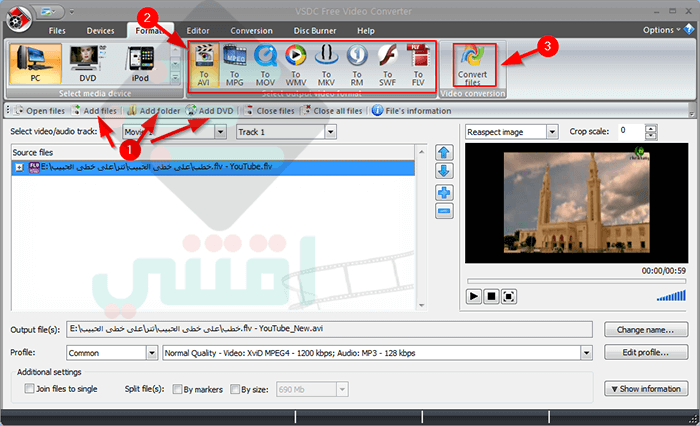Select the YouTube.flv source file row
This screenshot has width=700, height=426.
[213, 167]
